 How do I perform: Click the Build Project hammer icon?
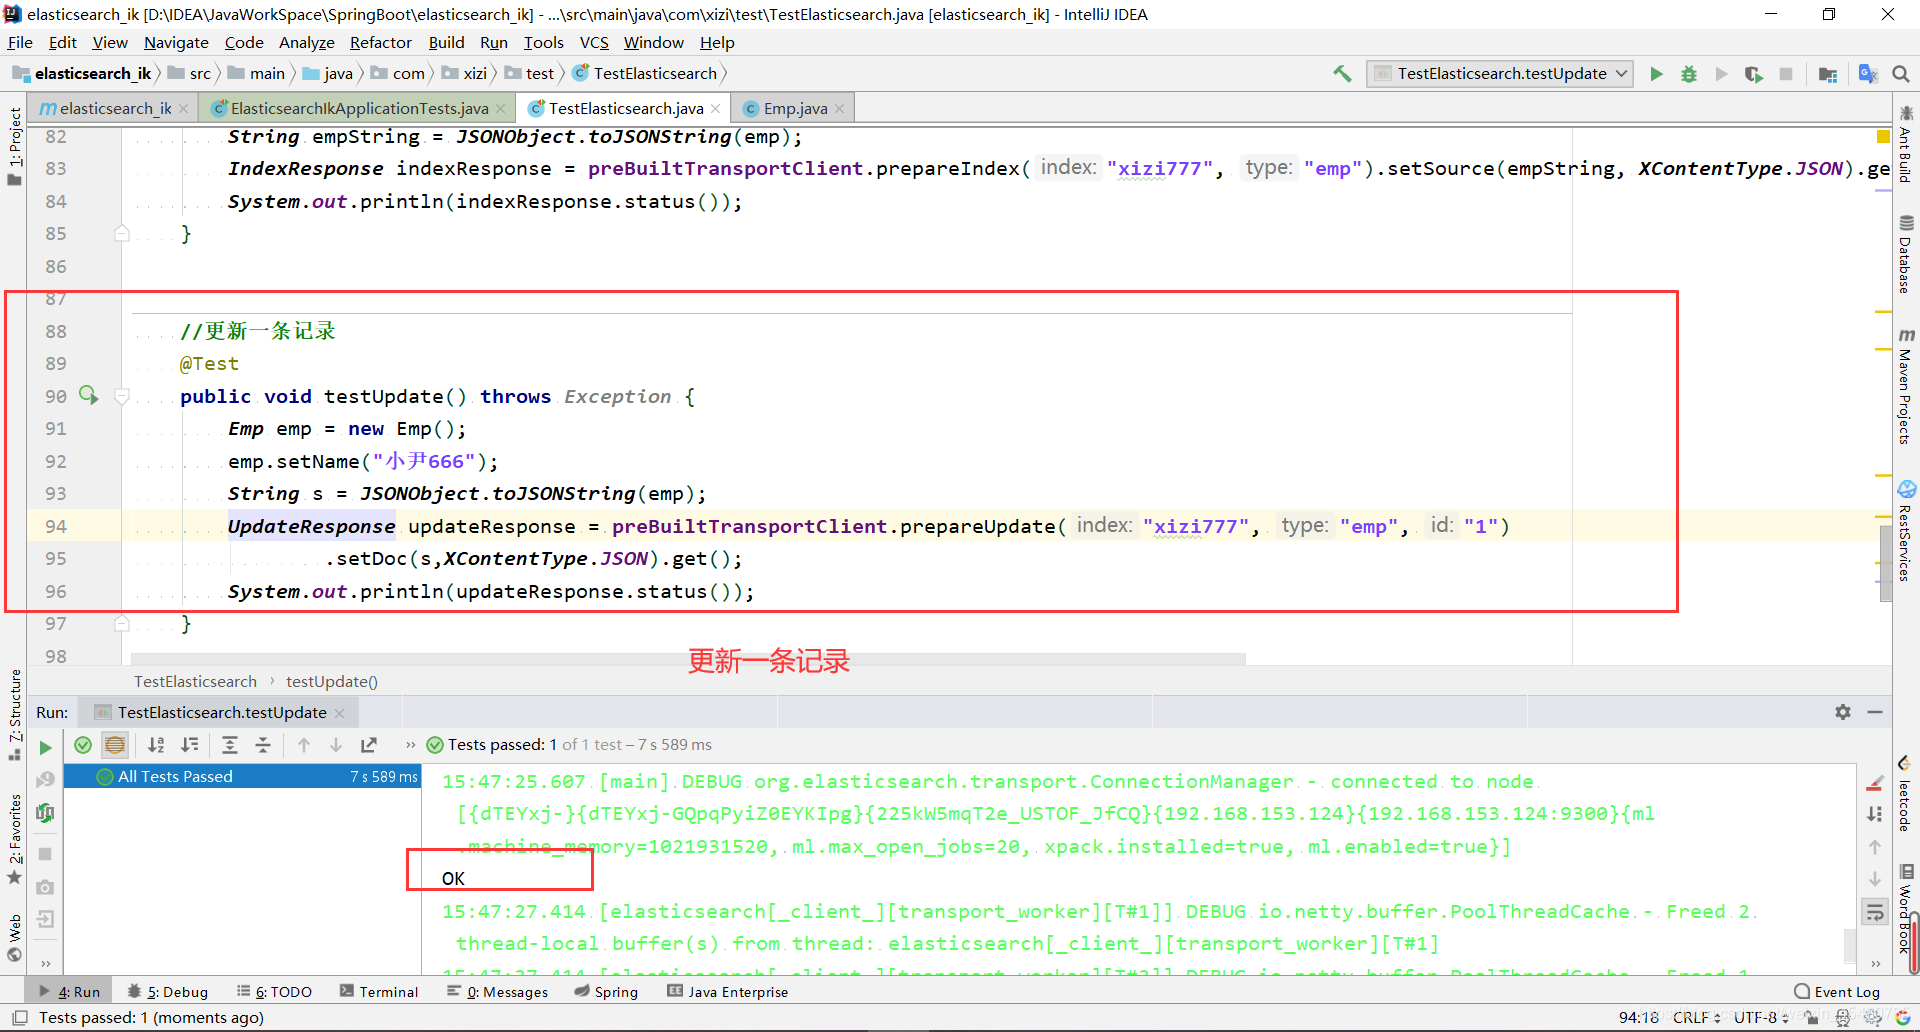click(x=1342, y=73)
